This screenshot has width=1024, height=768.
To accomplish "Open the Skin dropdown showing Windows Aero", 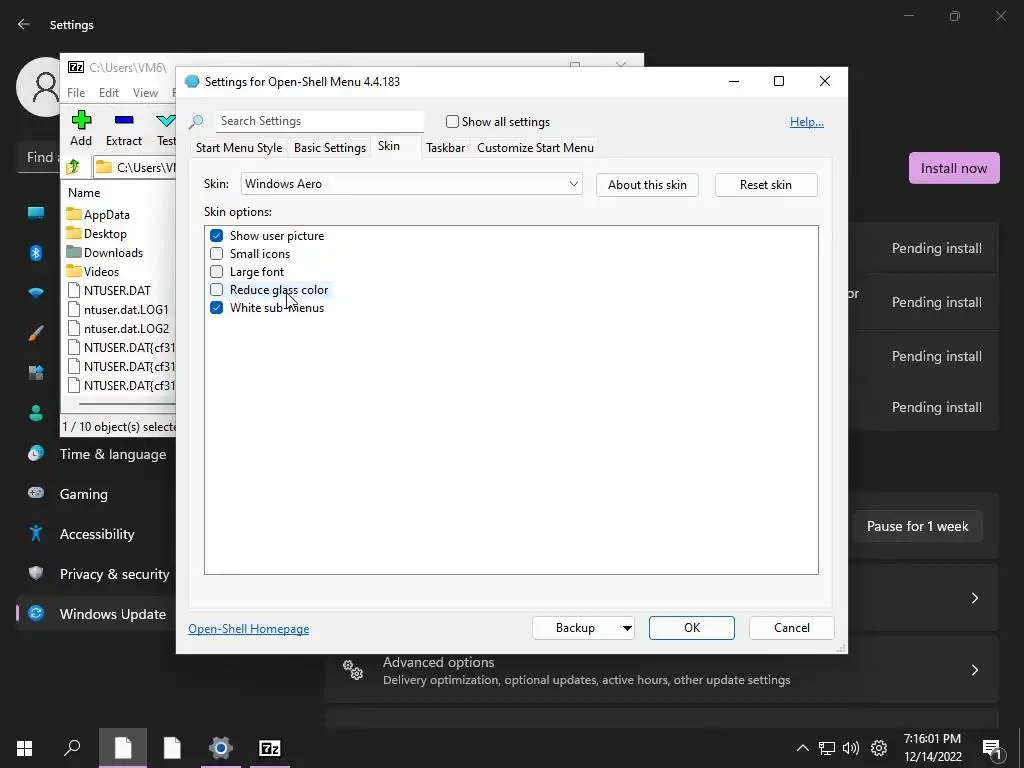I will pos(411,184).
